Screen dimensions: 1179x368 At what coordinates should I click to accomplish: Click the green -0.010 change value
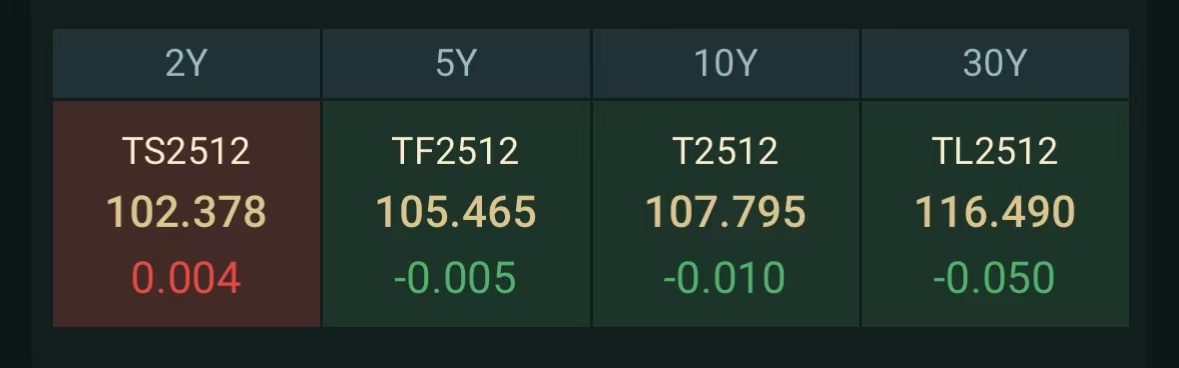click(x=725, y=278)
